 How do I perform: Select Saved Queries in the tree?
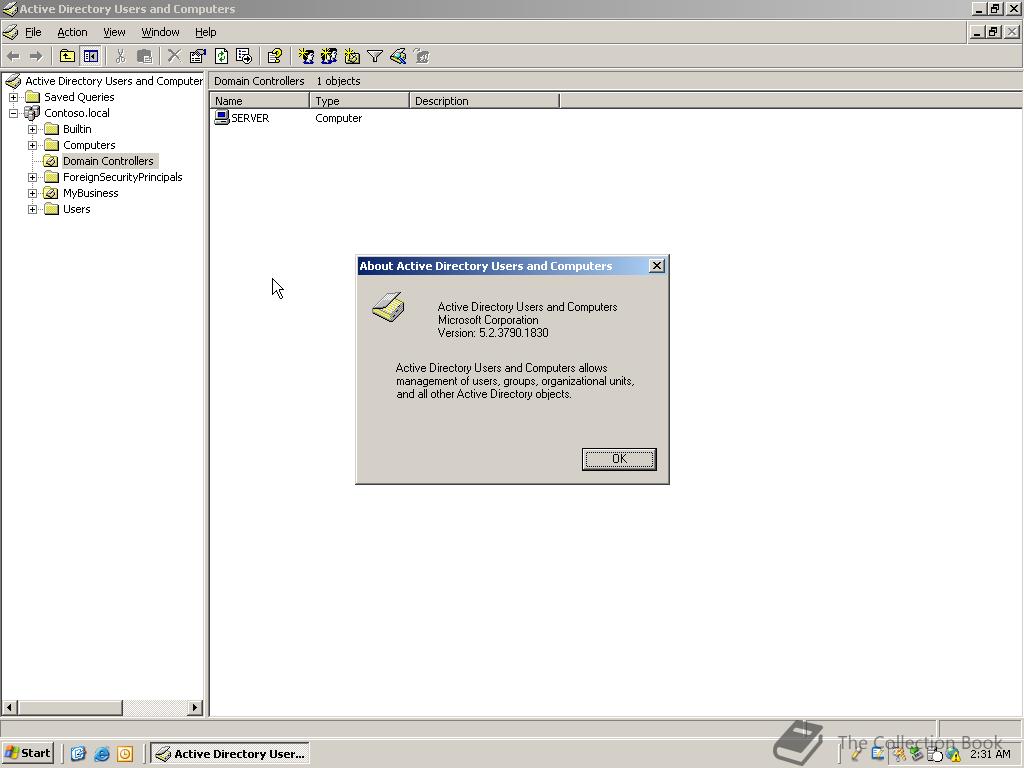(x=79, y=97)
